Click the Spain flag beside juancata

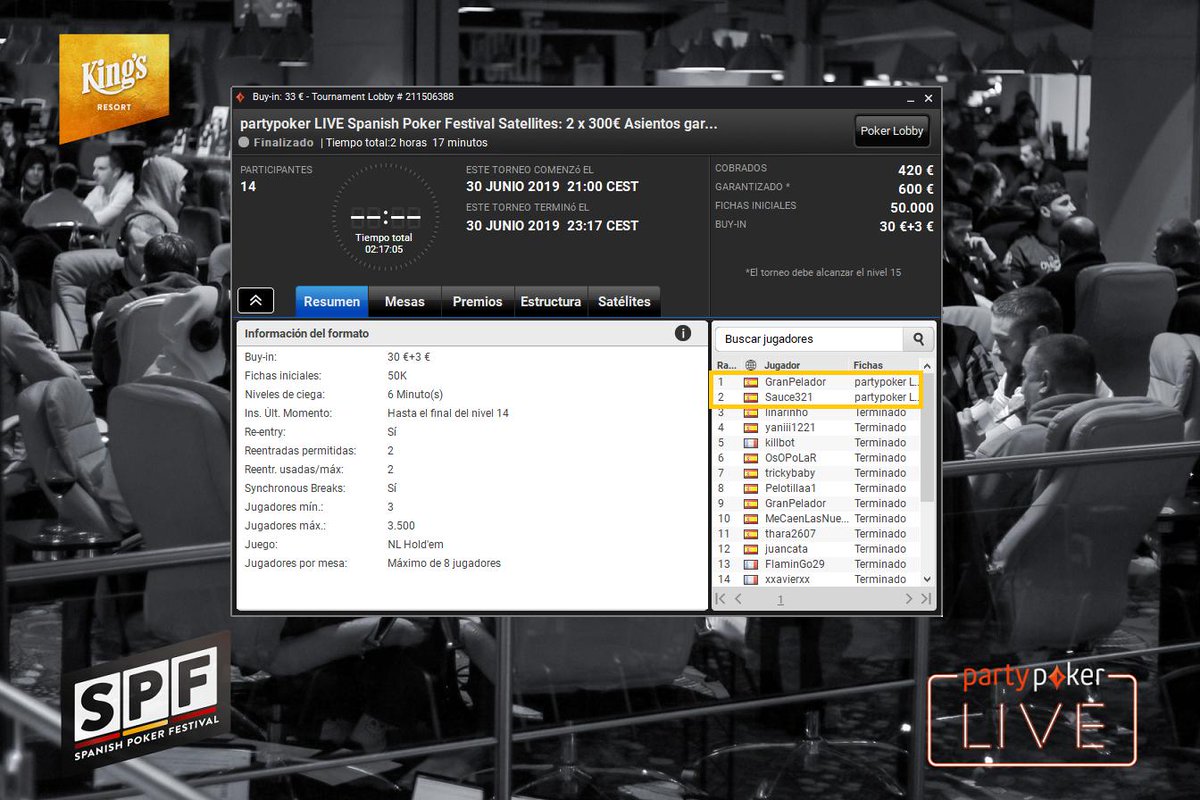coord(751,549)
